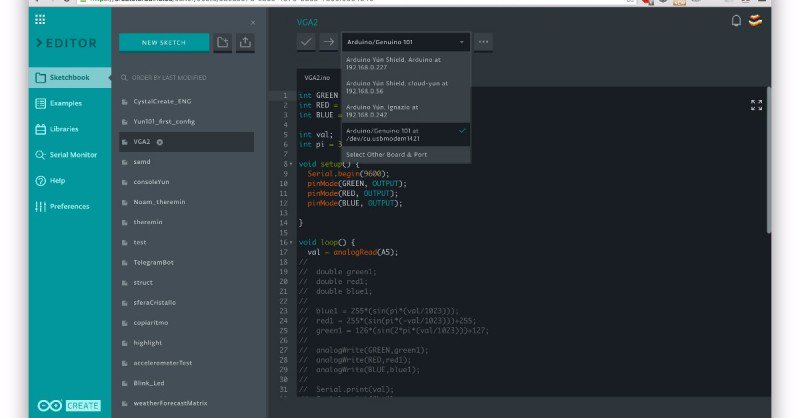Select Arduino/Genuino 101 at /dev/cu.usbmodem1421
This screenshot has width=800, height=418.
point(406,135)
